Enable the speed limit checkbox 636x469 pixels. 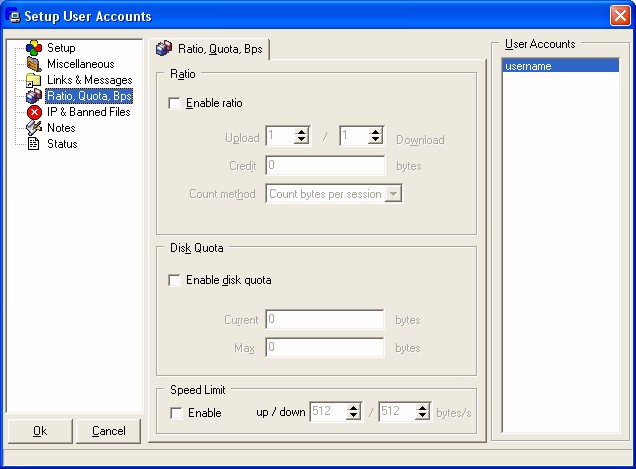point(176,413)
